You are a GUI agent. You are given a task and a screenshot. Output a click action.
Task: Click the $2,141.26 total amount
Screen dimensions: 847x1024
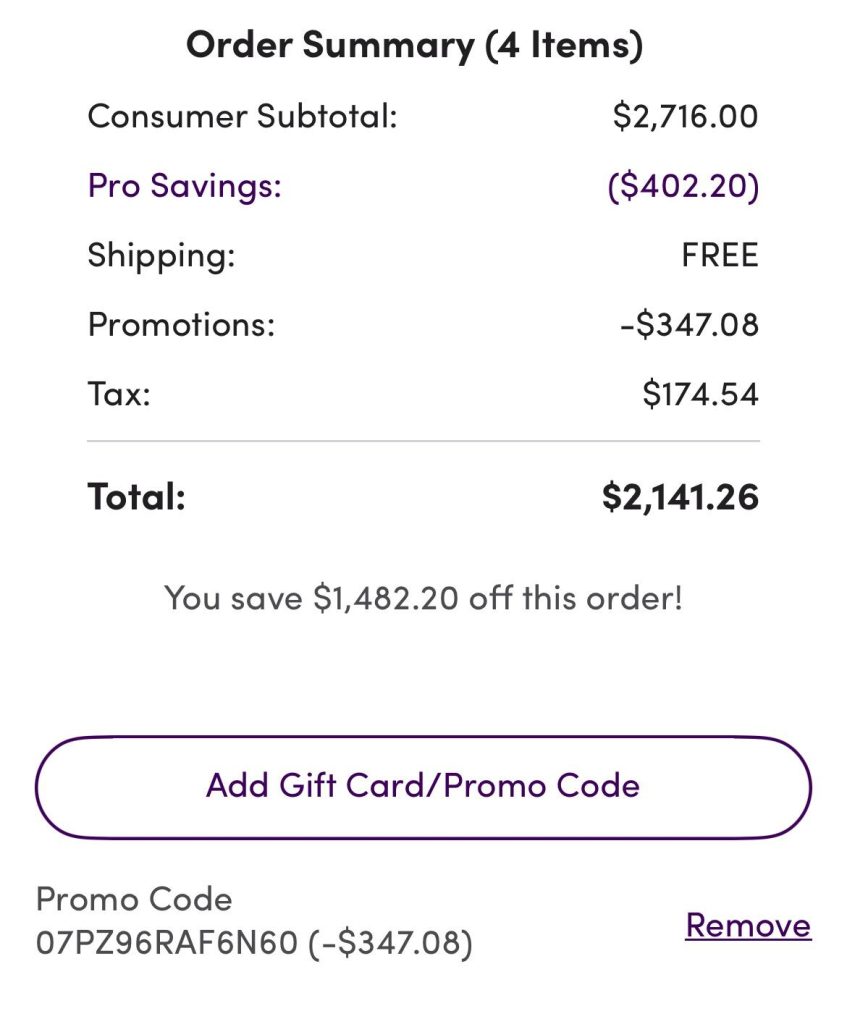pos(680,496)
